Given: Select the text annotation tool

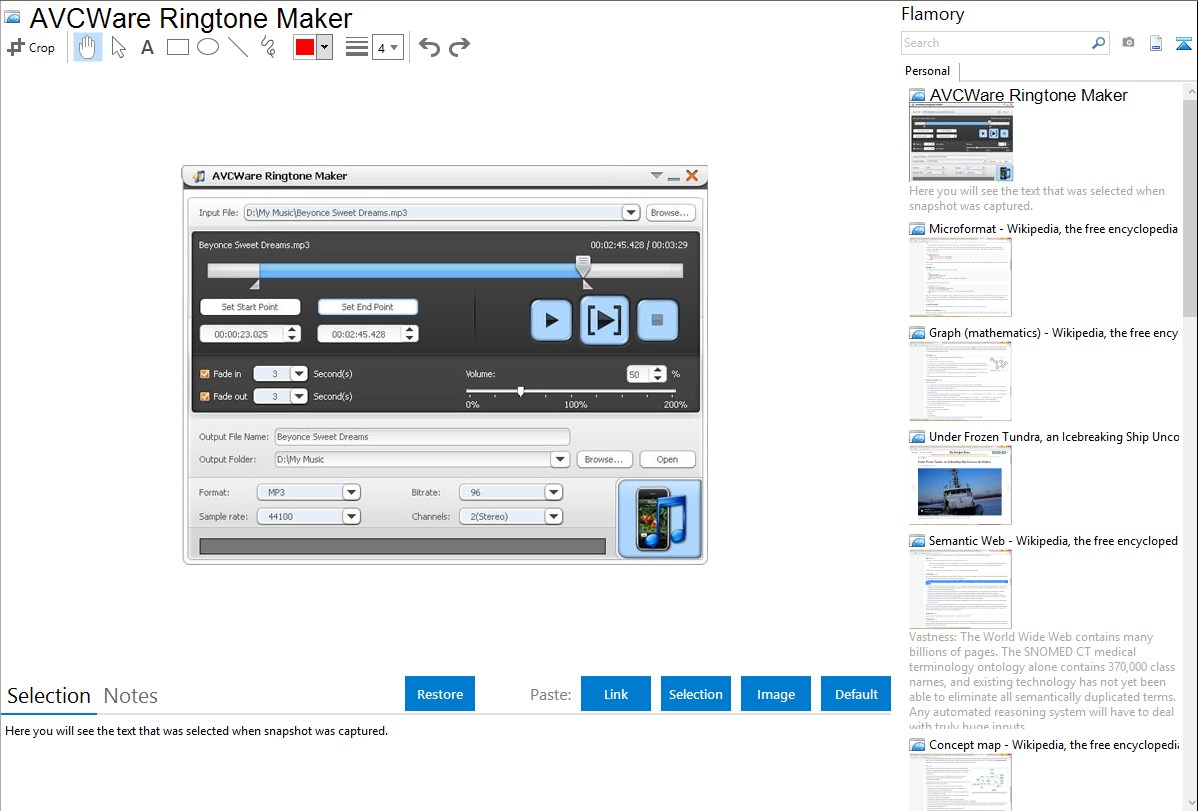Looking at the screenshot, I should point(147,47).
